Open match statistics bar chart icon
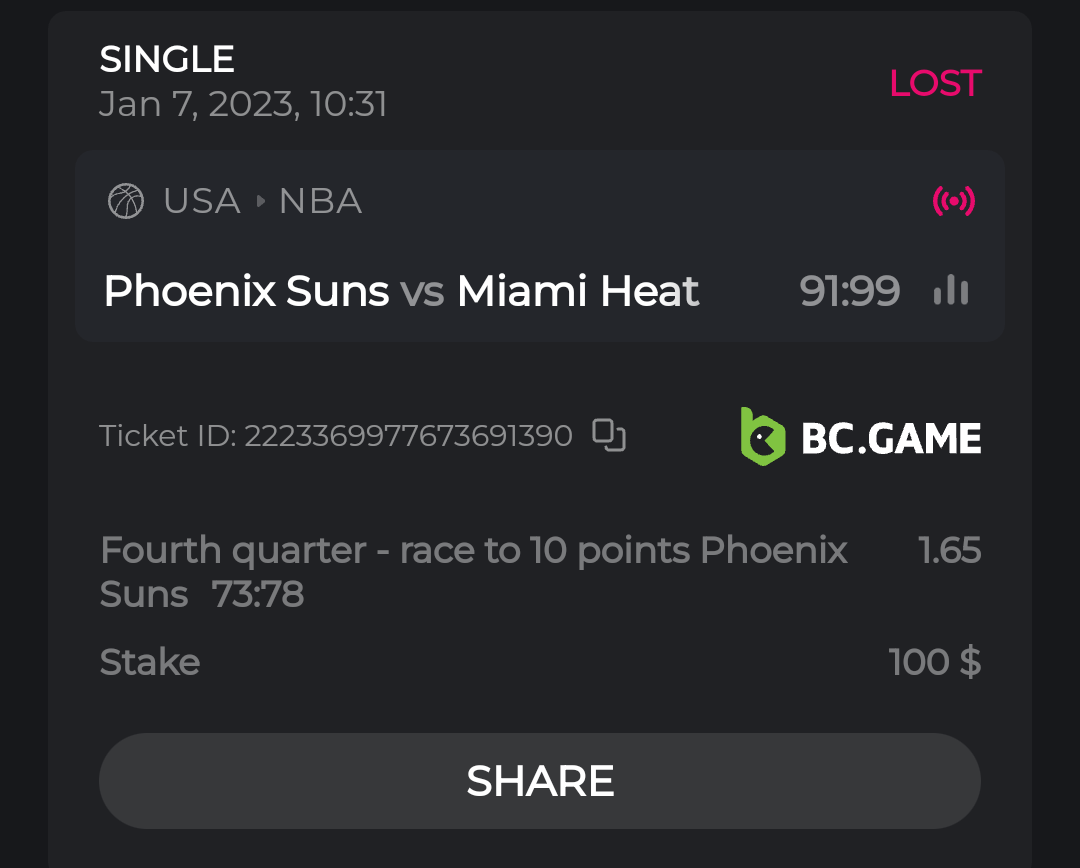The height and width of the screenshot is (868, 1080). click(950, 291)
